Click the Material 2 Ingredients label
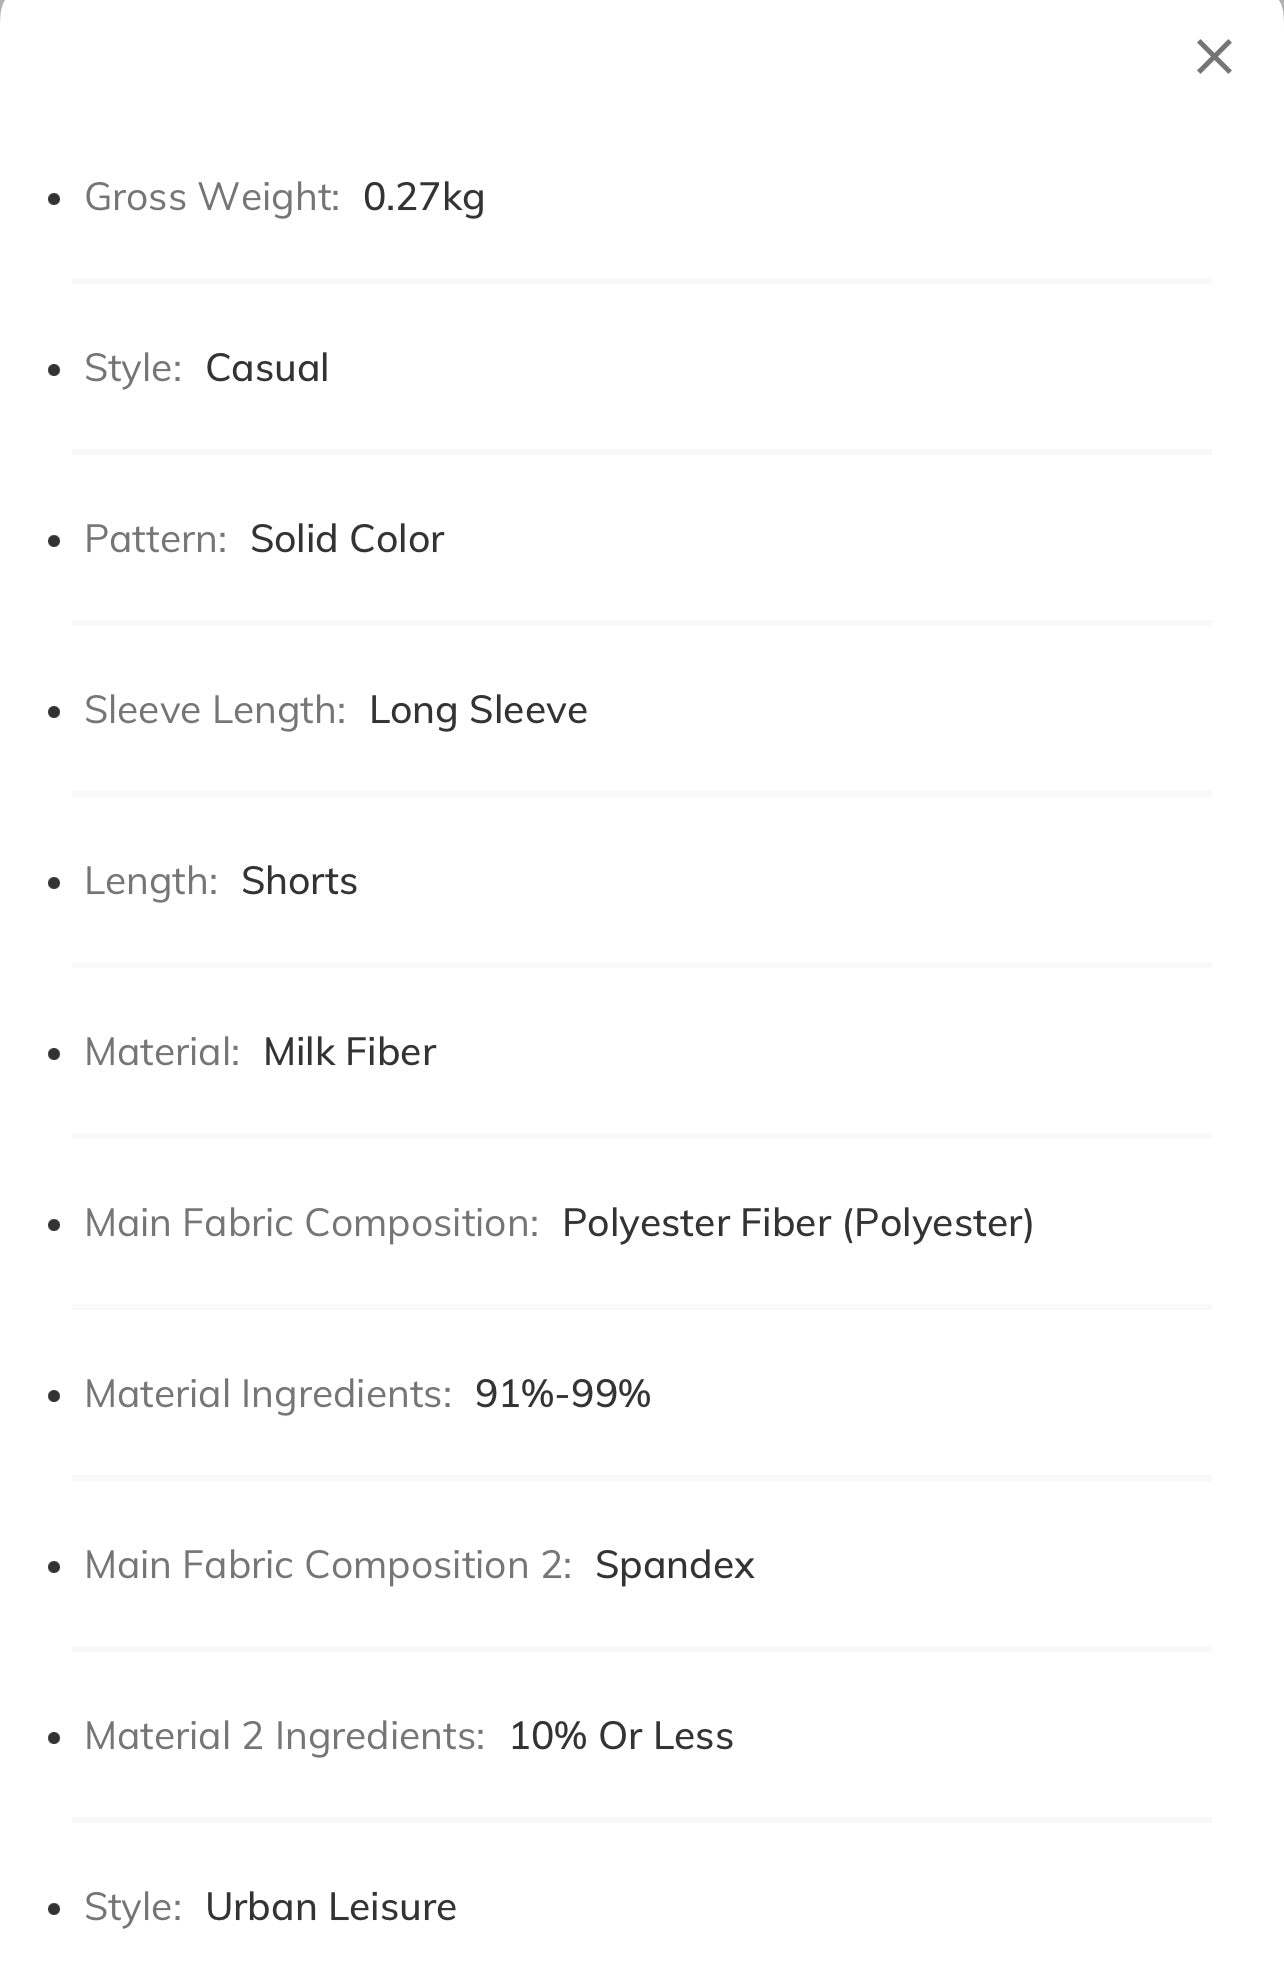Viewport: 1284px width, 1988px height. click(285, 1736)
